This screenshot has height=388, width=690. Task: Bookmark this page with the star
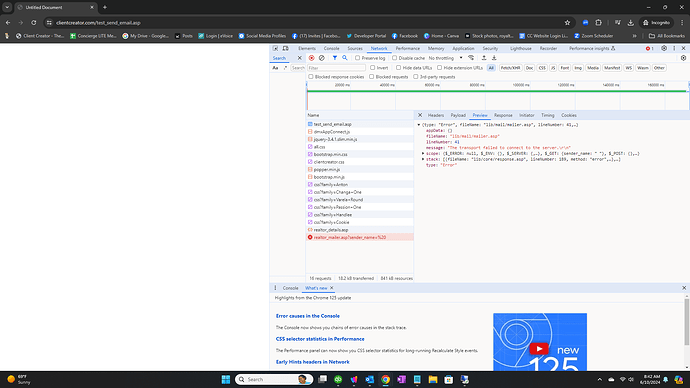(x=567, y=22)
